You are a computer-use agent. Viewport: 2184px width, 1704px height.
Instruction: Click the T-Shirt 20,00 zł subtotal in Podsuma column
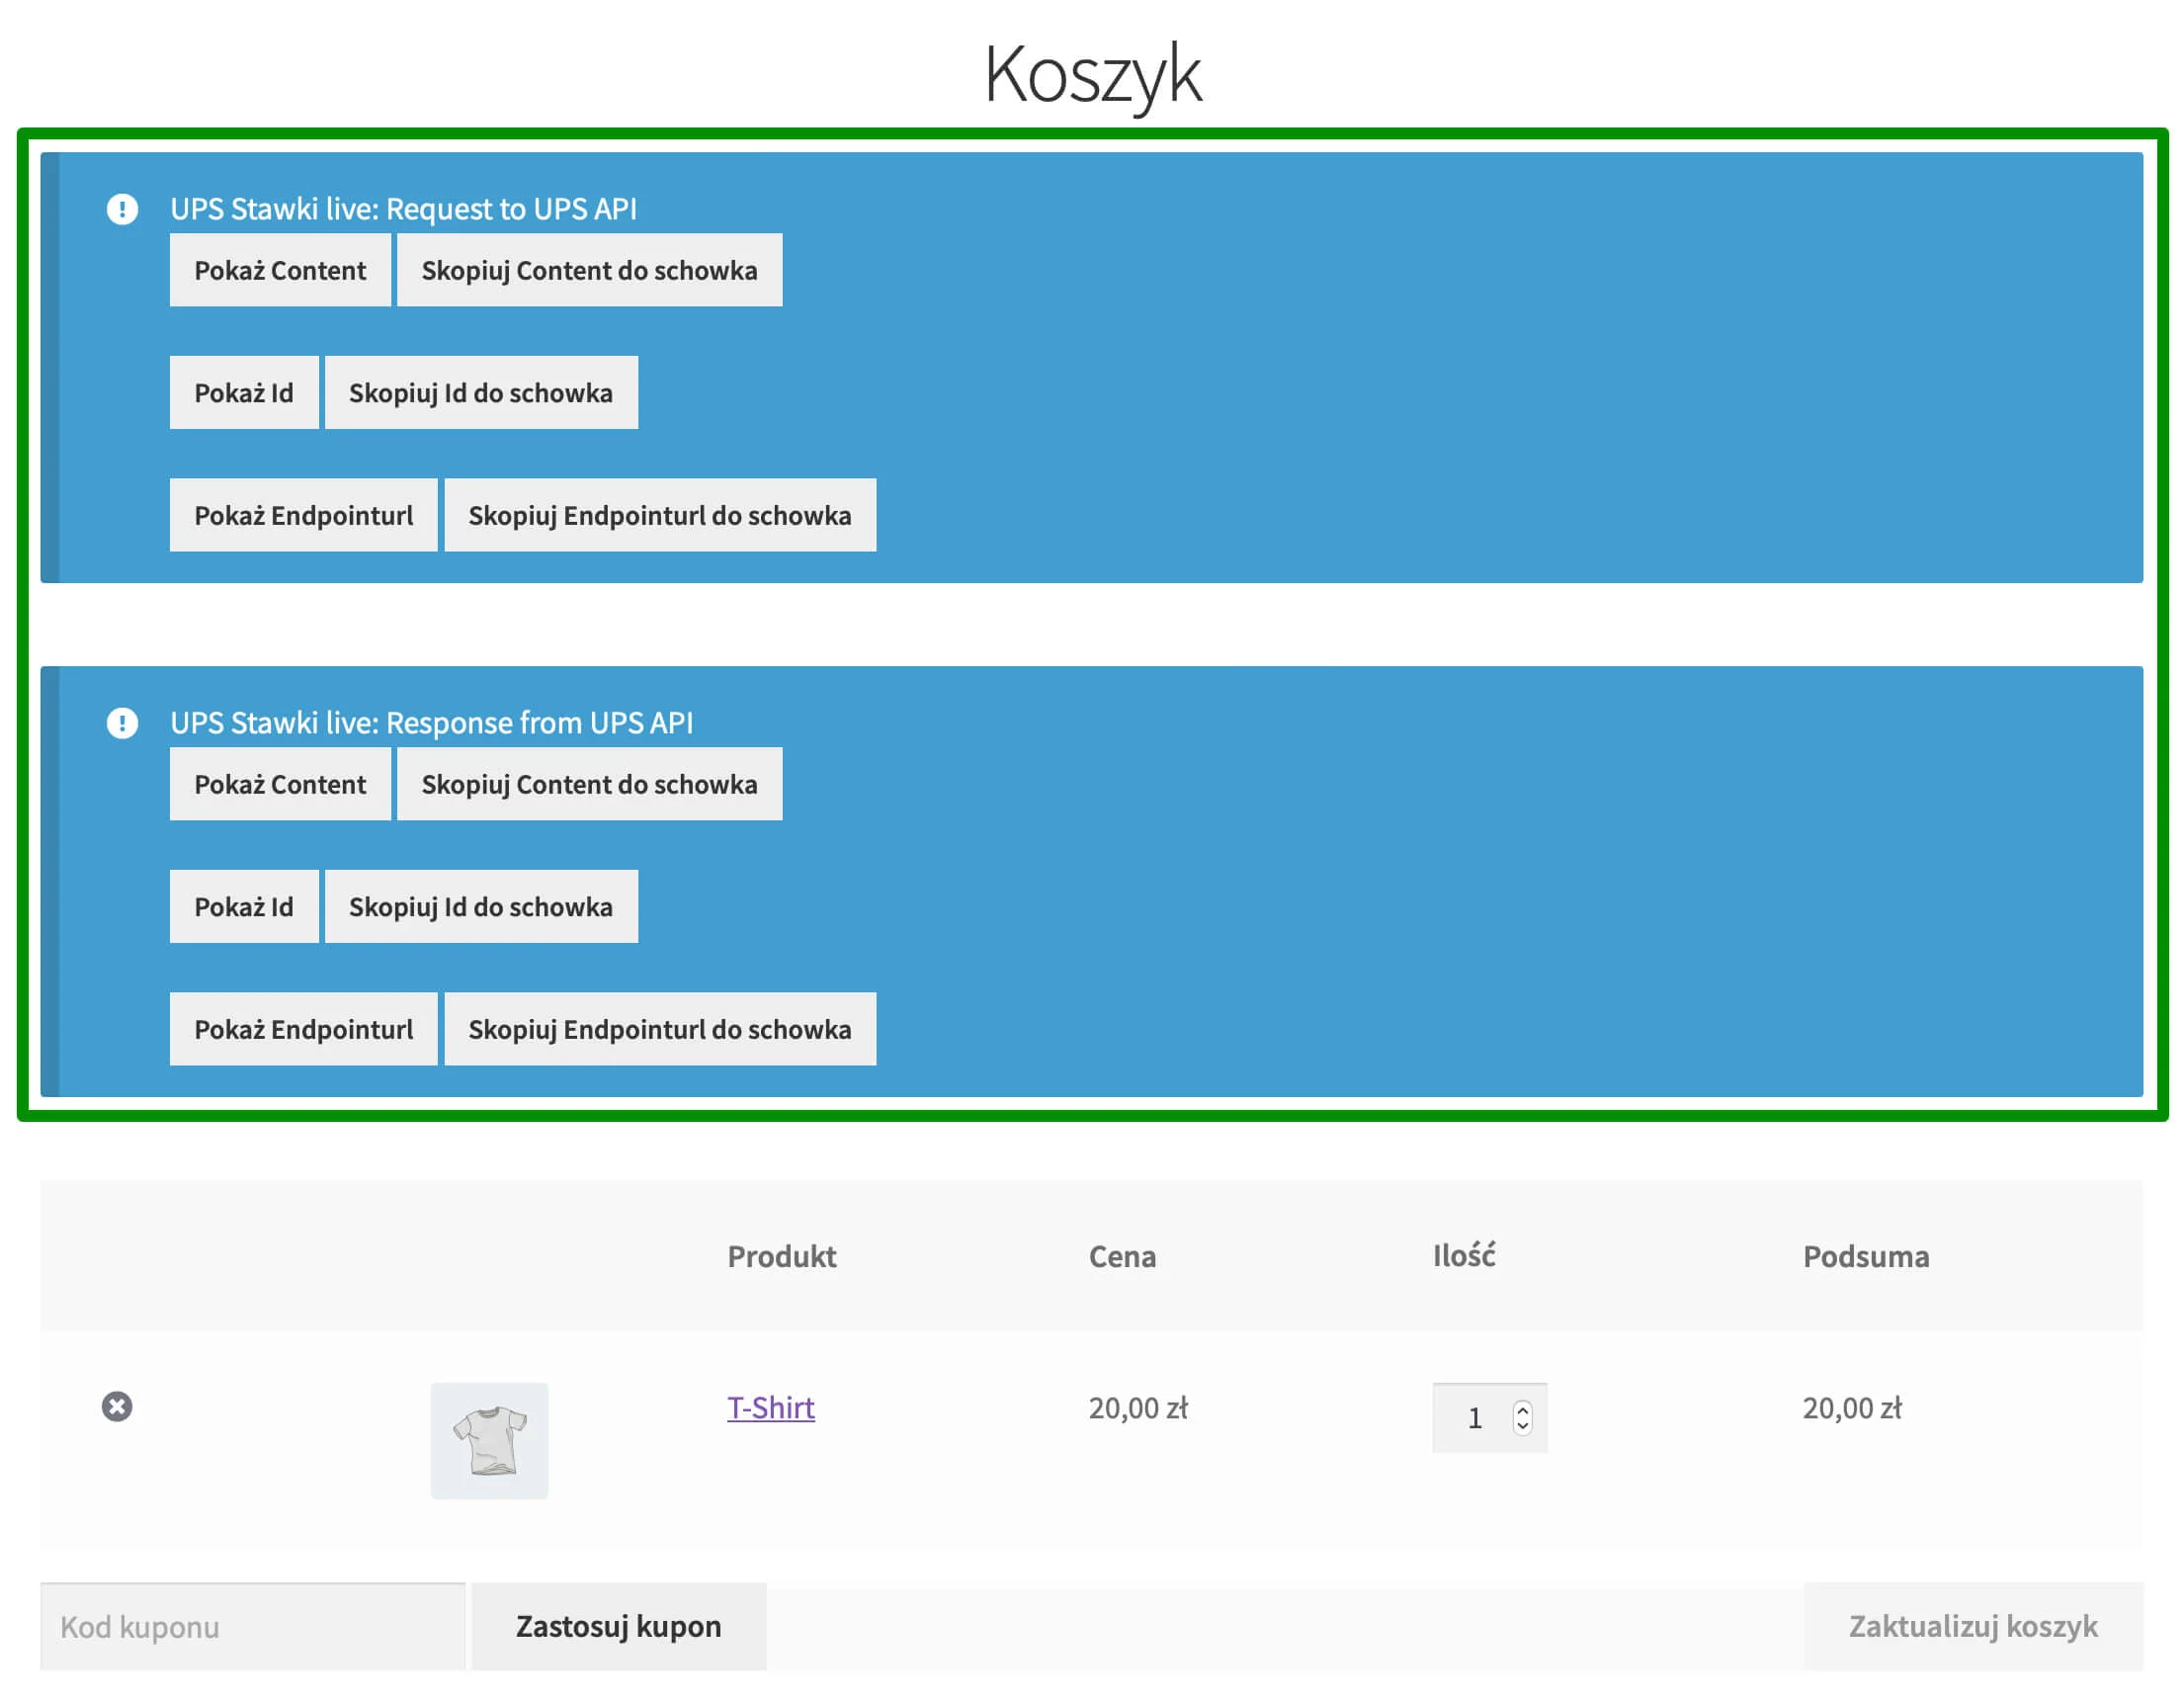coord(1852,1408)
